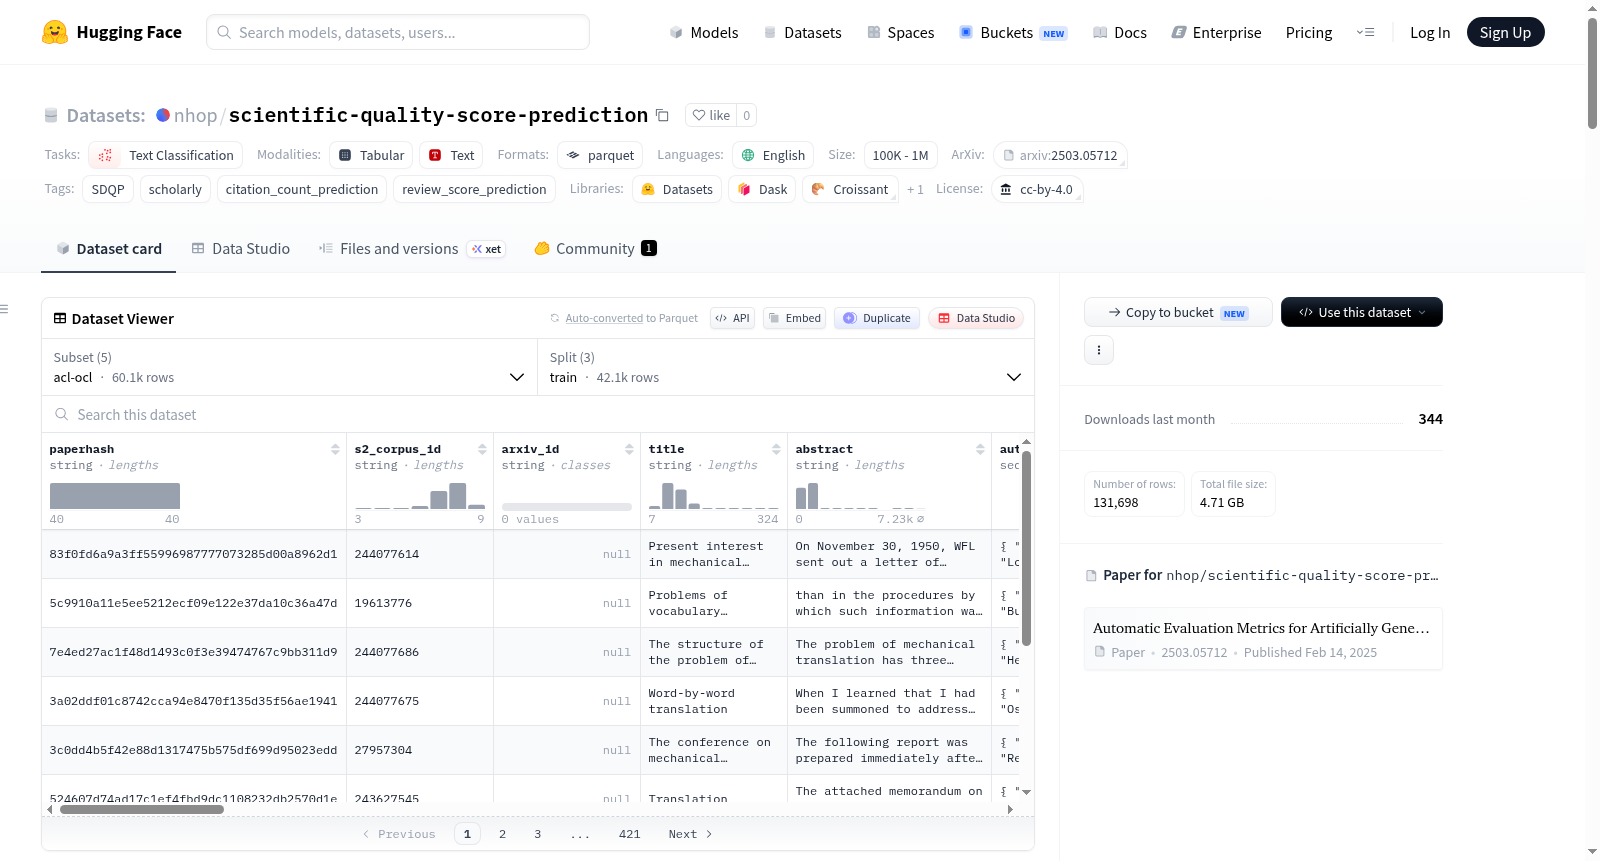Click the Log In link
Screen dimensions: 1600x861
pos(1430,32)
